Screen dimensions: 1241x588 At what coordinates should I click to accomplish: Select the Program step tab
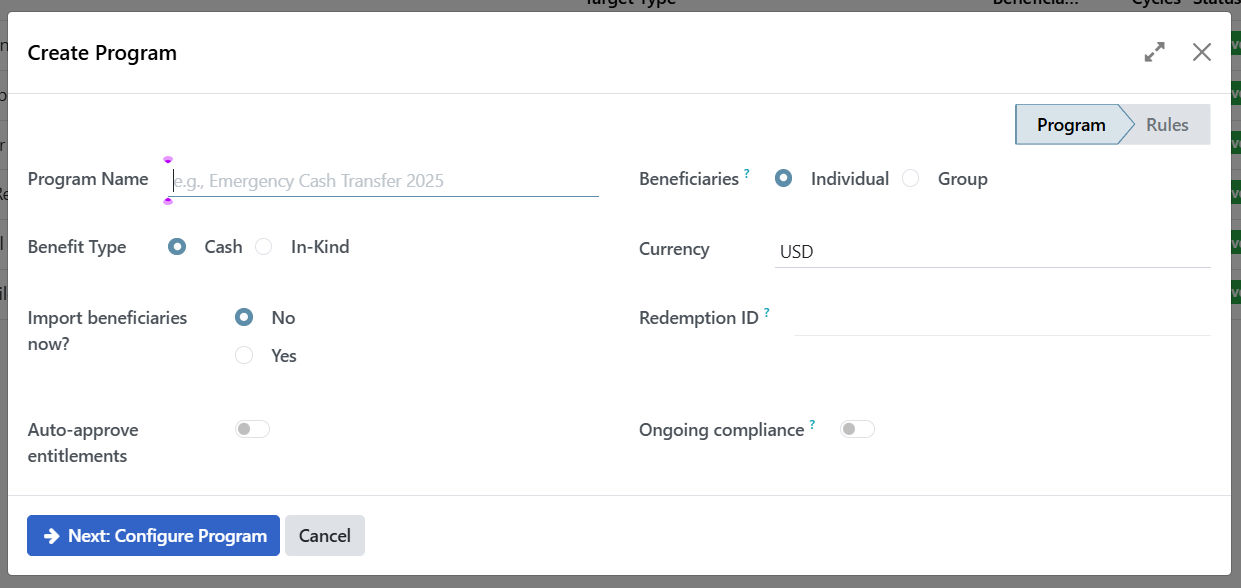1070,124
